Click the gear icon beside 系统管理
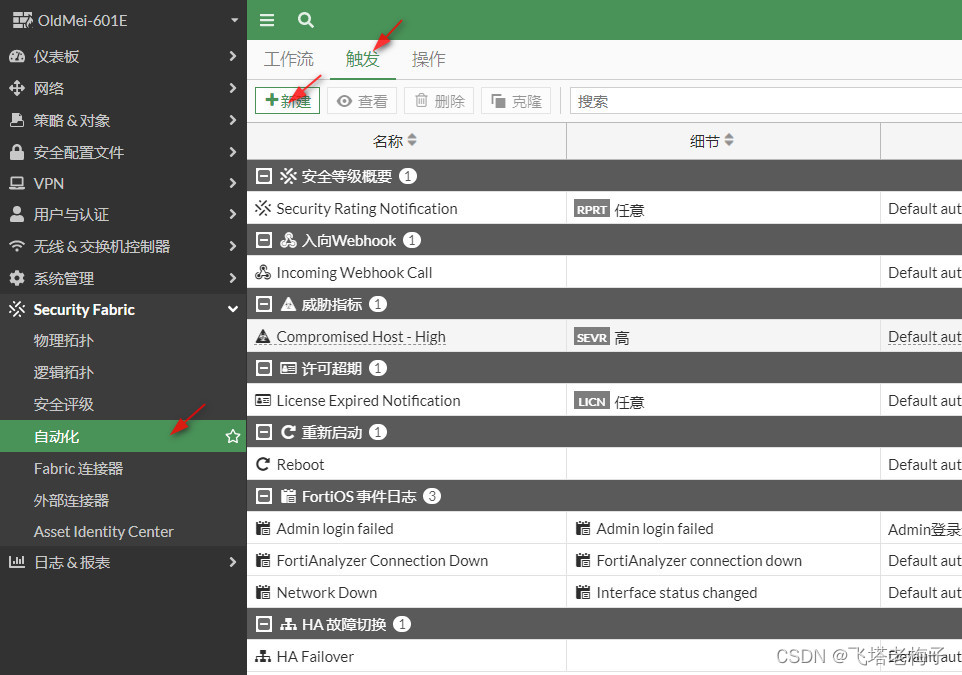This screenshot has width=962, height=675. (17, 278)
